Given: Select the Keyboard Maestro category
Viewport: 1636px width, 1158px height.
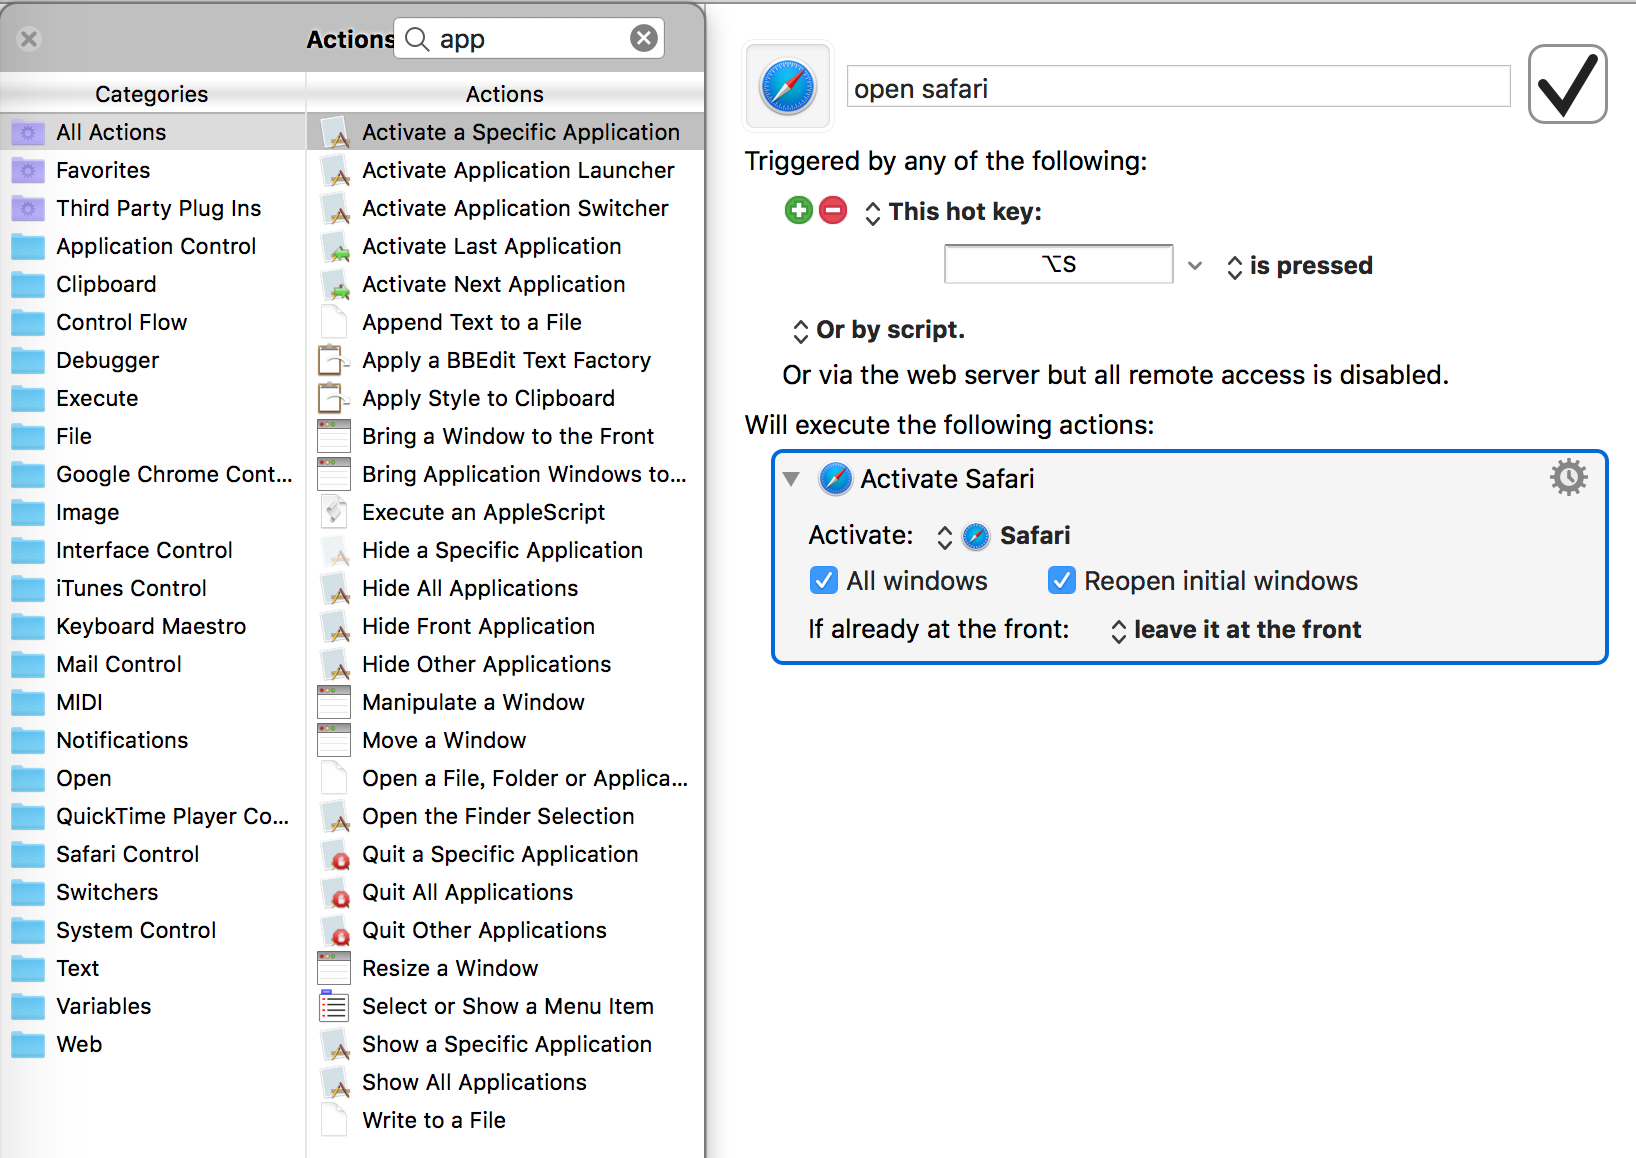Looking at the screenshot, I should 153,626.
